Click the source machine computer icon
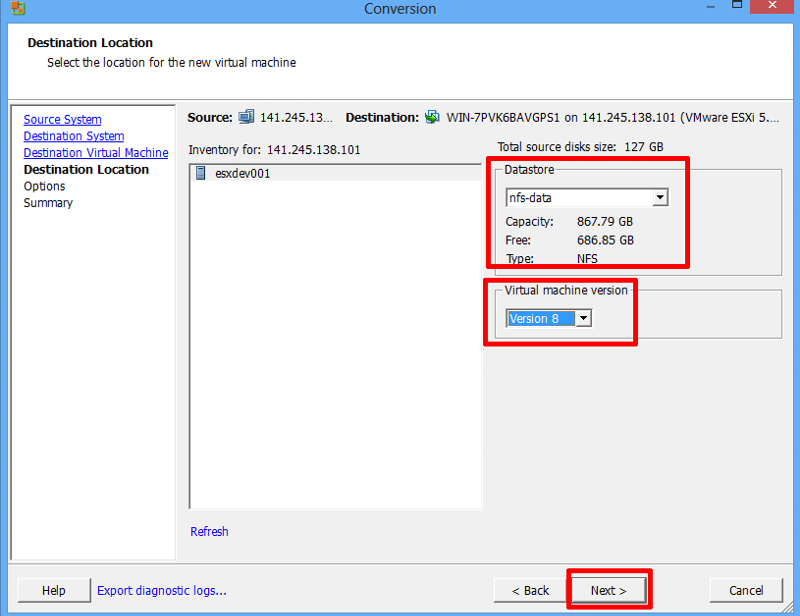 coord(246,117)
